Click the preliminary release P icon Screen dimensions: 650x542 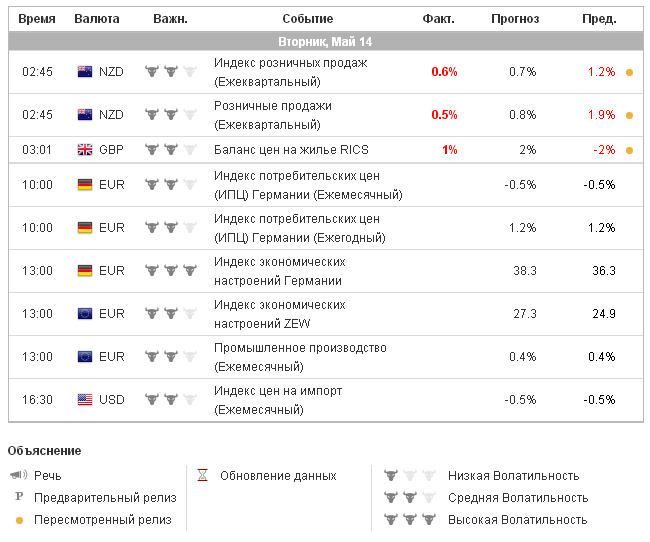(18, 498)
